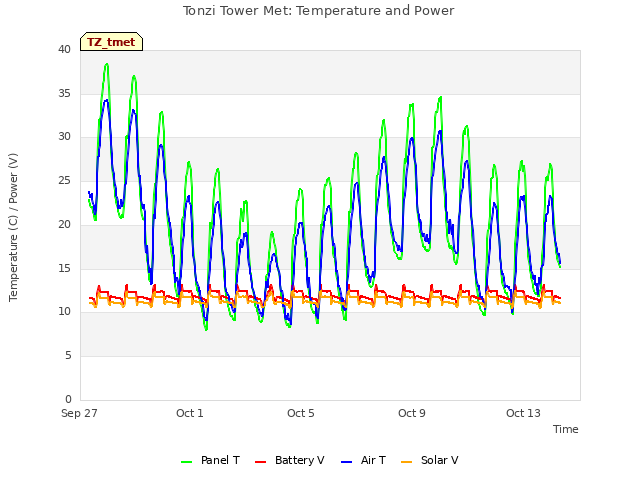Click the 40 y-axis tick label
Image resolution: width=640 pixels, height=480 pixels.
[64, 50]
